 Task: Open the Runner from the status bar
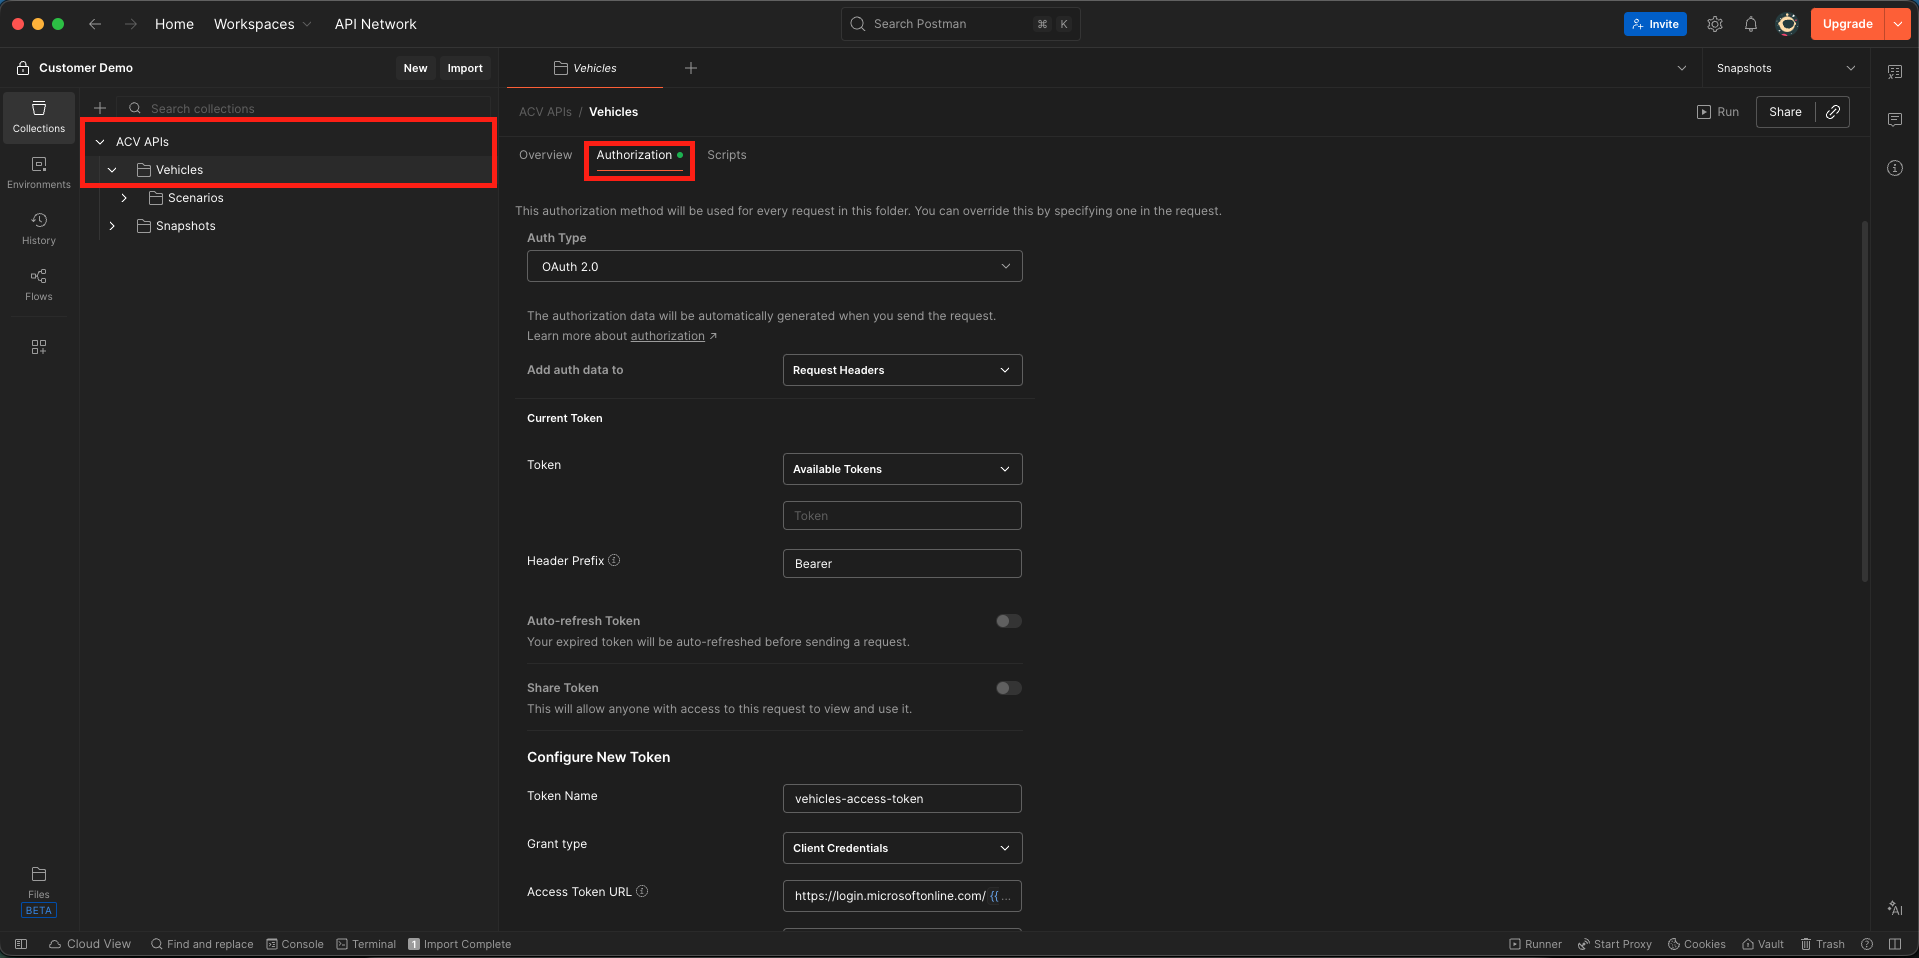1535,943
